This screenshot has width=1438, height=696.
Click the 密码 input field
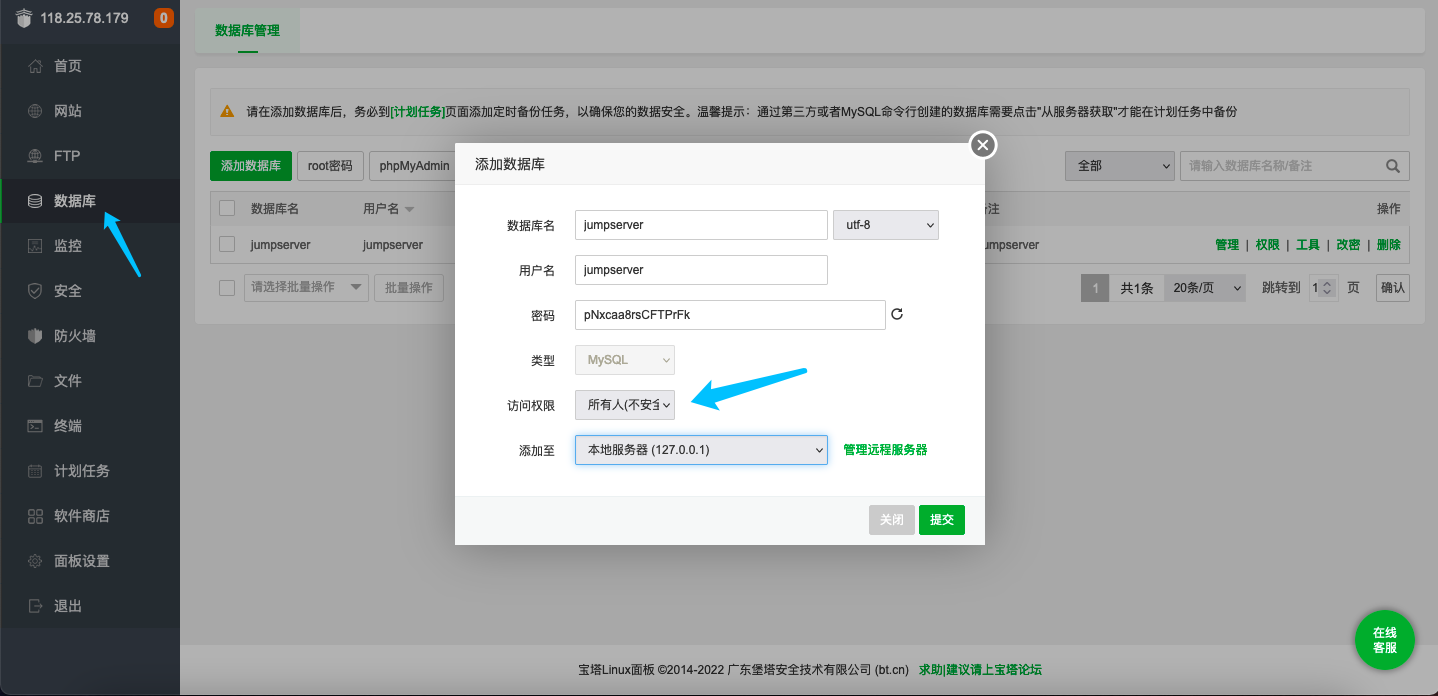(730, 315)
